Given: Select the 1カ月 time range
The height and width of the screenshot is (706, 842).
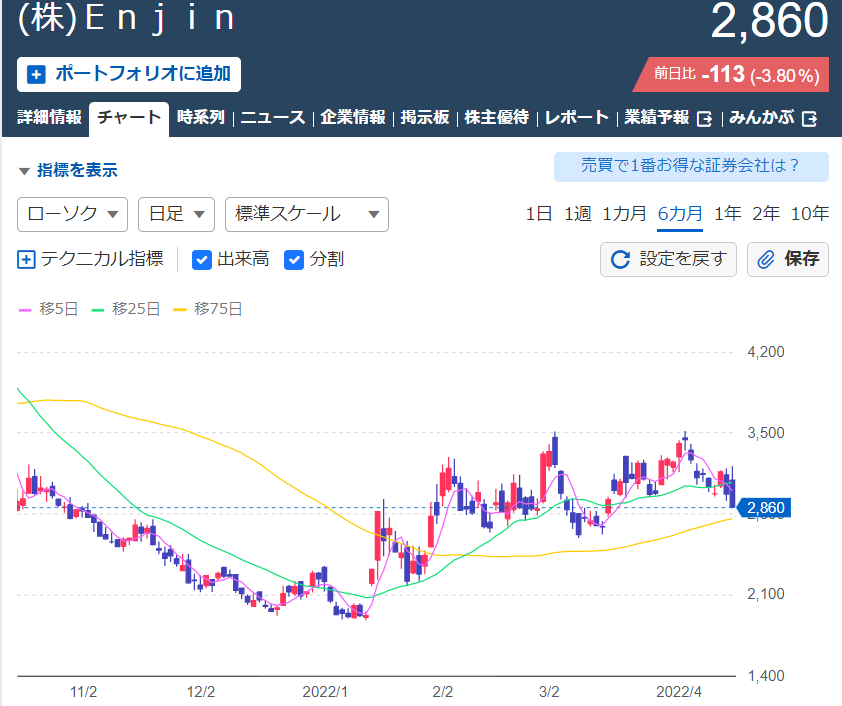Looking at the screenshot, I should tap(625, 214).
